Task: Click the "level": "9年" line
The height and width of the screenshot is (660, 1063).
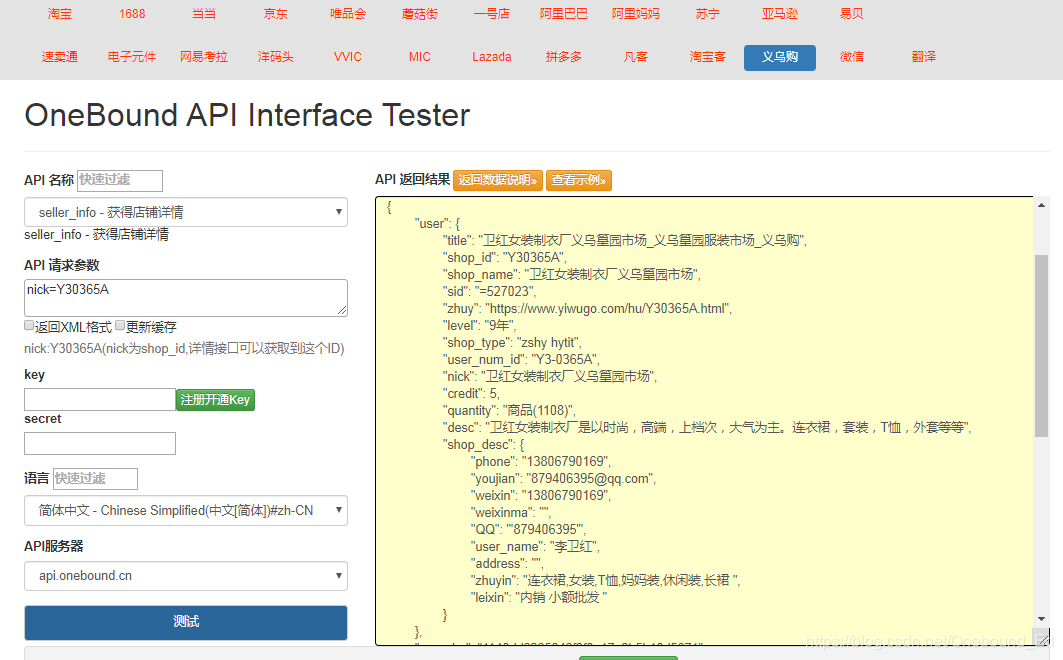Action: click(480, 325)
